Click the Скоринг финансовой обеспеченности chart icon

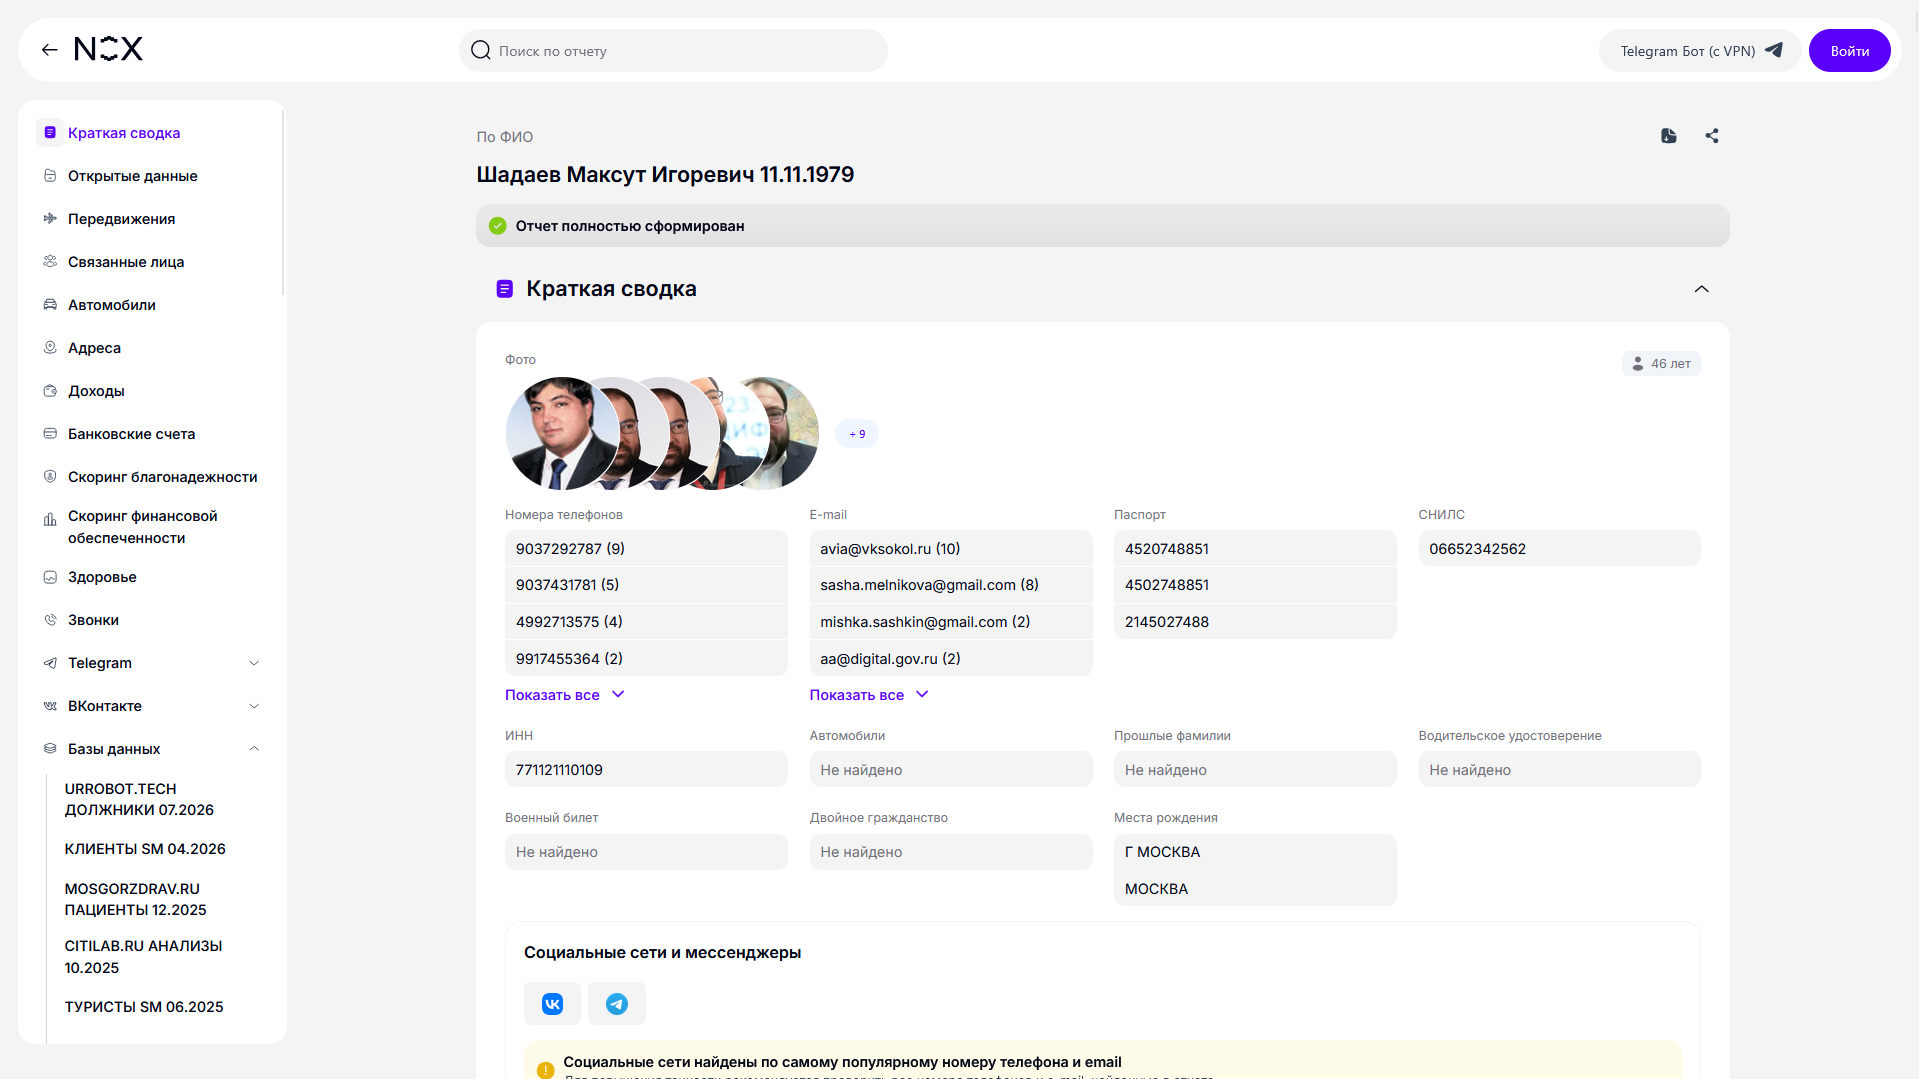[x=50, y=519]
